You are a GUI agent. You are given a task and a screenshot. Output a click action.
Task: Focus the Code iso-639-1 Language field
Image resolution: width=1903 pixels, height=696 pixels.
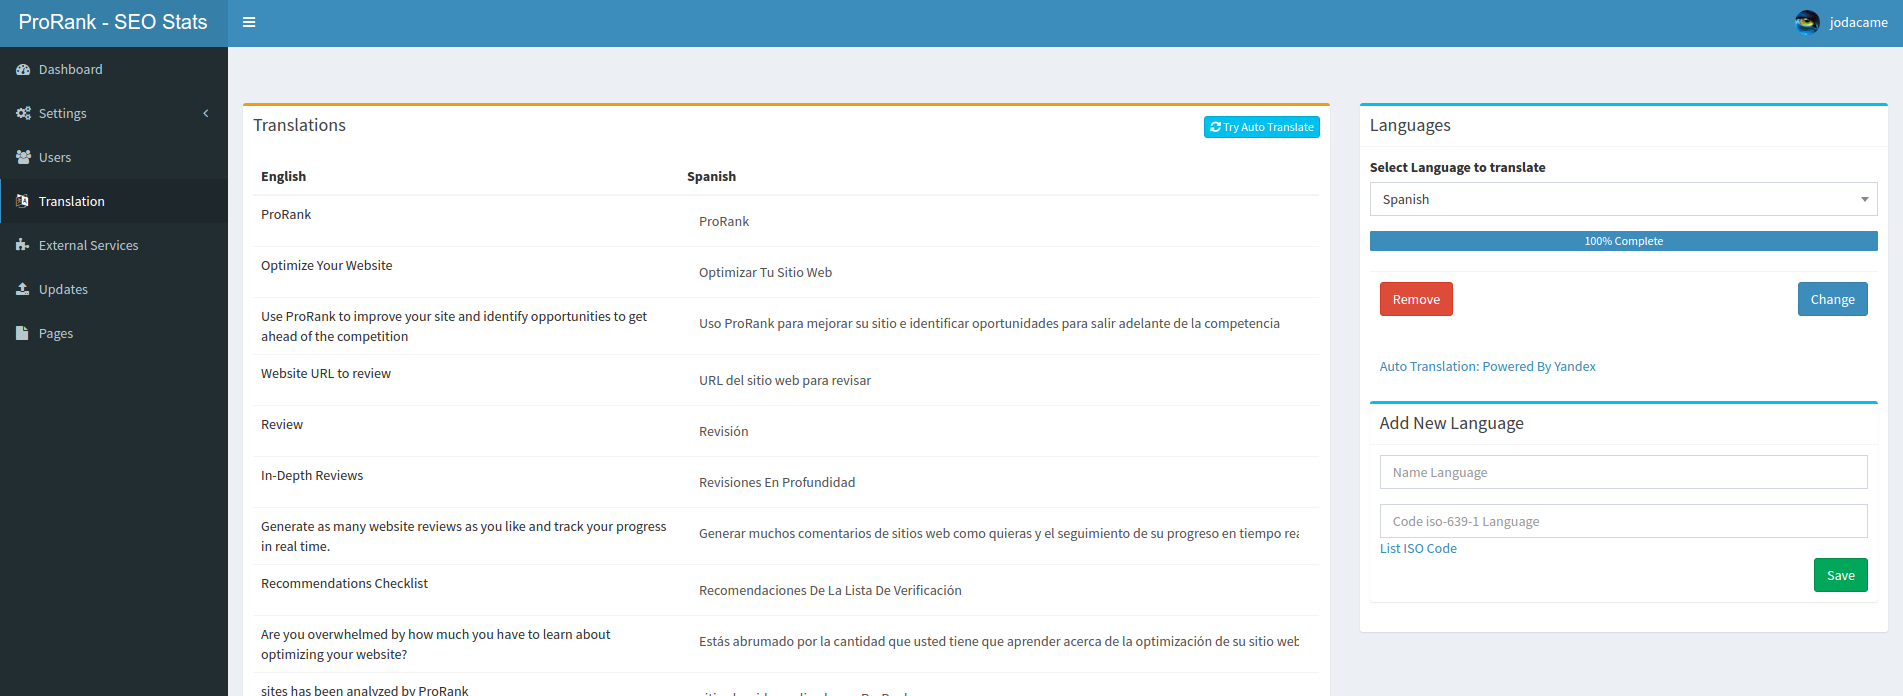click(1623, 521)
